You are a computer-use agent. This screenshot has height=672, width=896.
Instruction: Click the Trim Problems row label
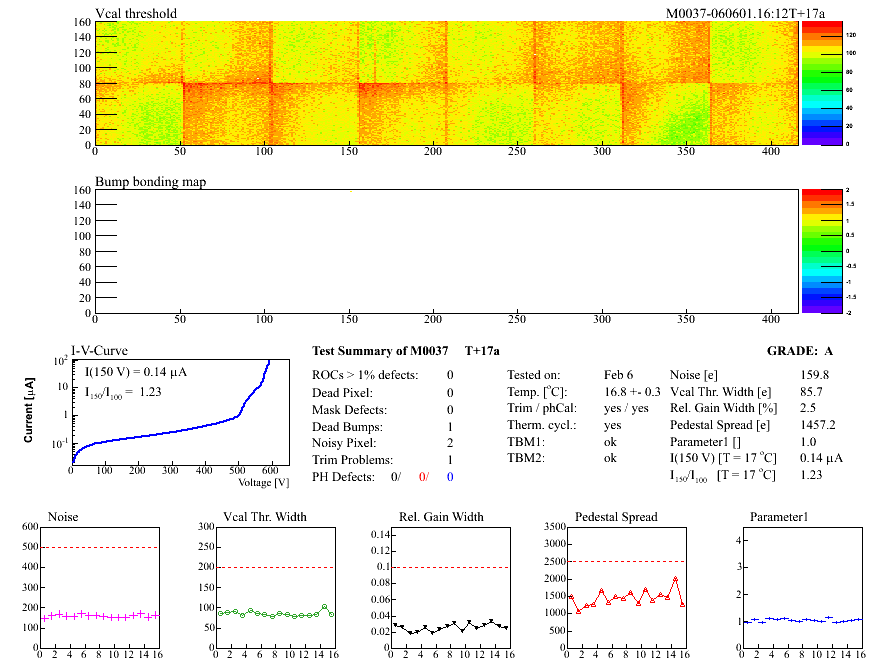[x=352, y=460]
